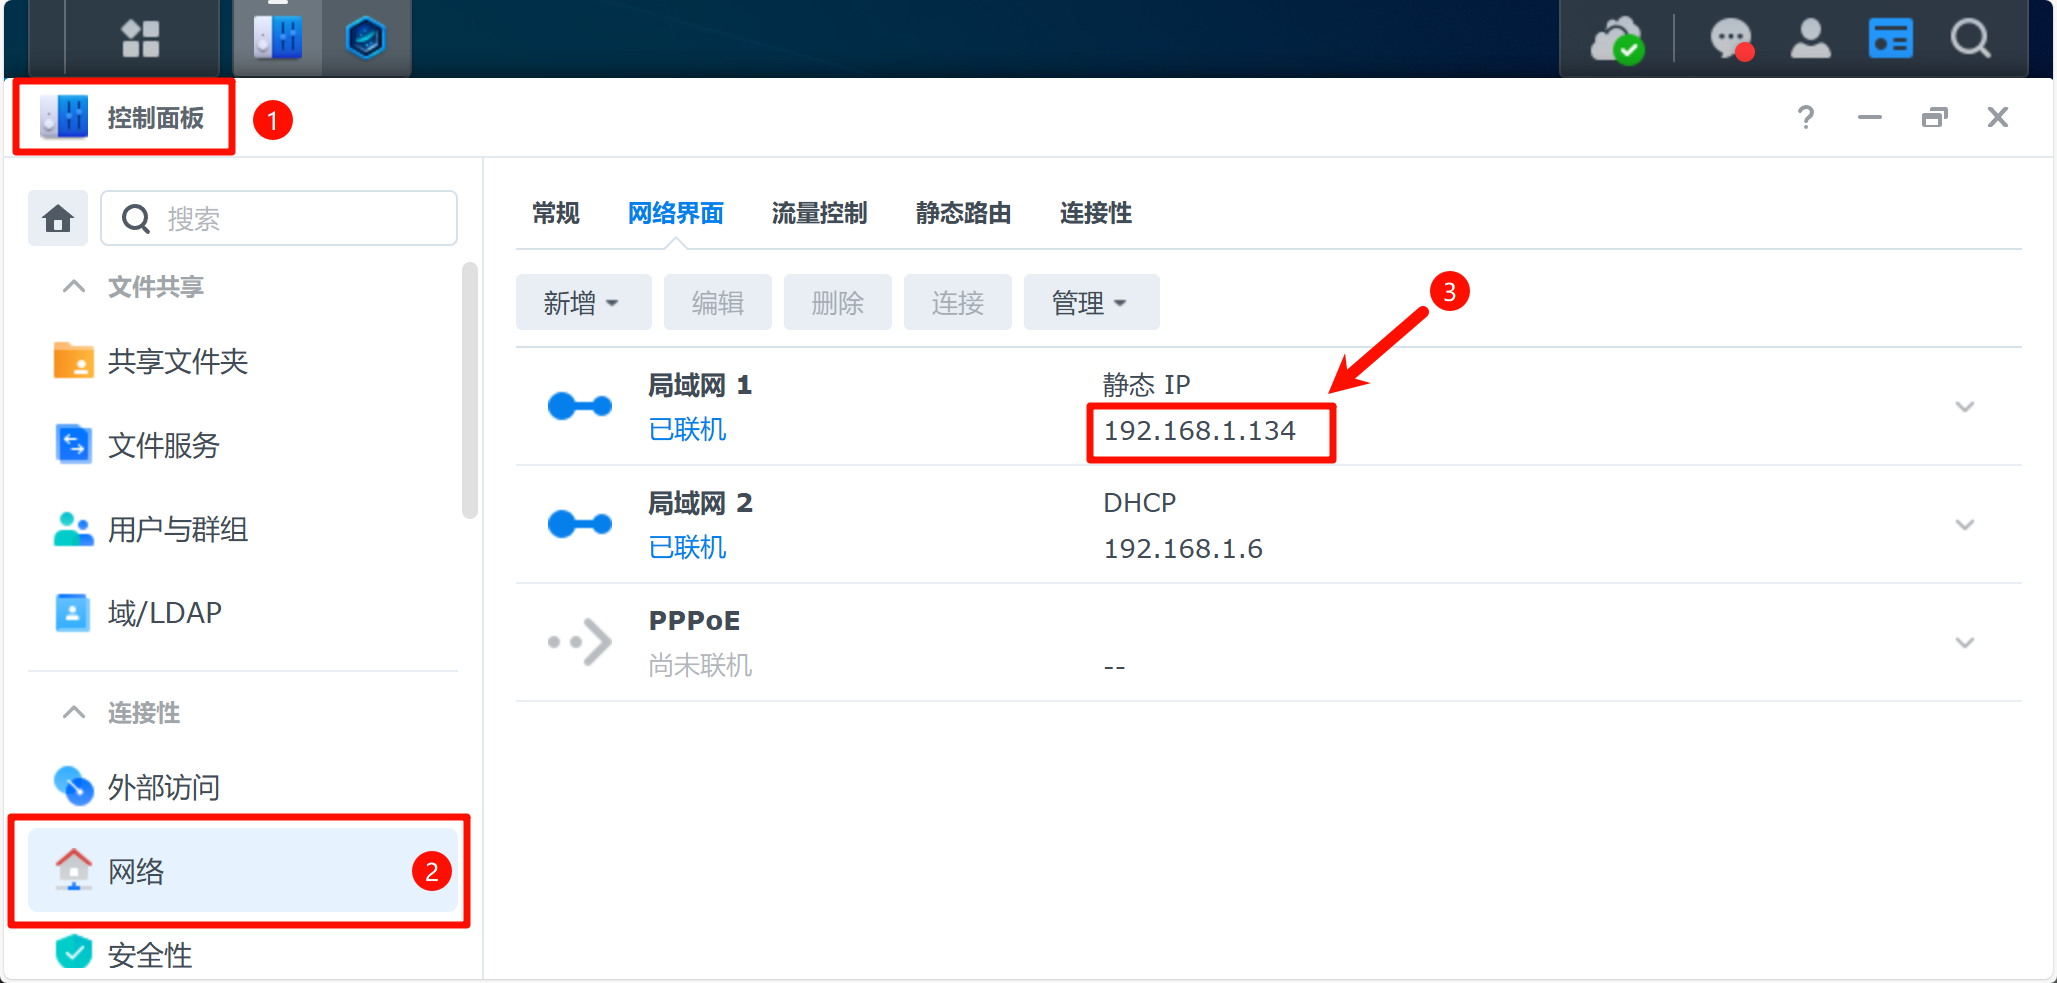
Task: Select the PPPoE interface name
Action: (x=694, y=621)
